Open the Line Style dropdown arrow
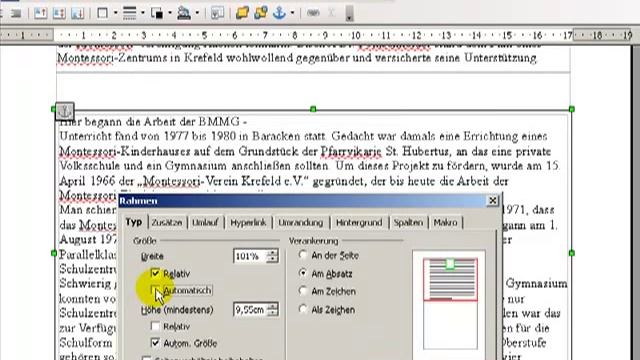 [x=142, y=13]
